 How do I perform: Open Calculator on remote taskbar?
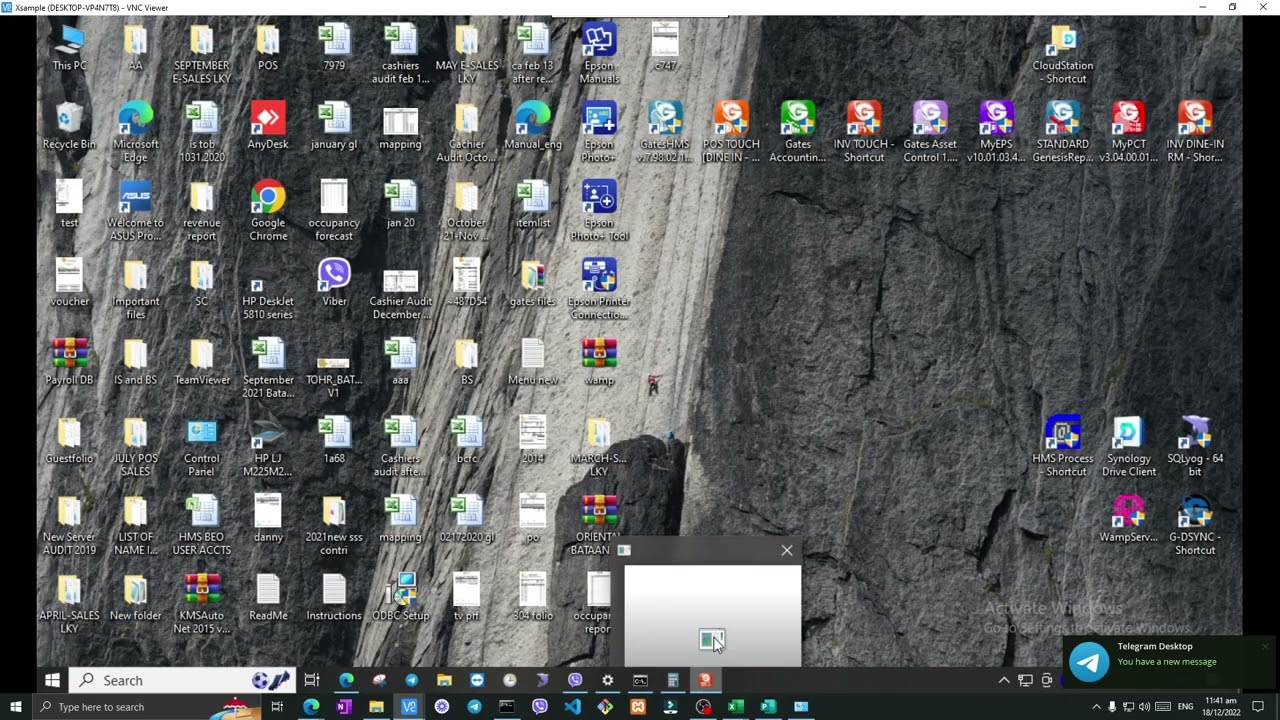click(x=673, y=680)
